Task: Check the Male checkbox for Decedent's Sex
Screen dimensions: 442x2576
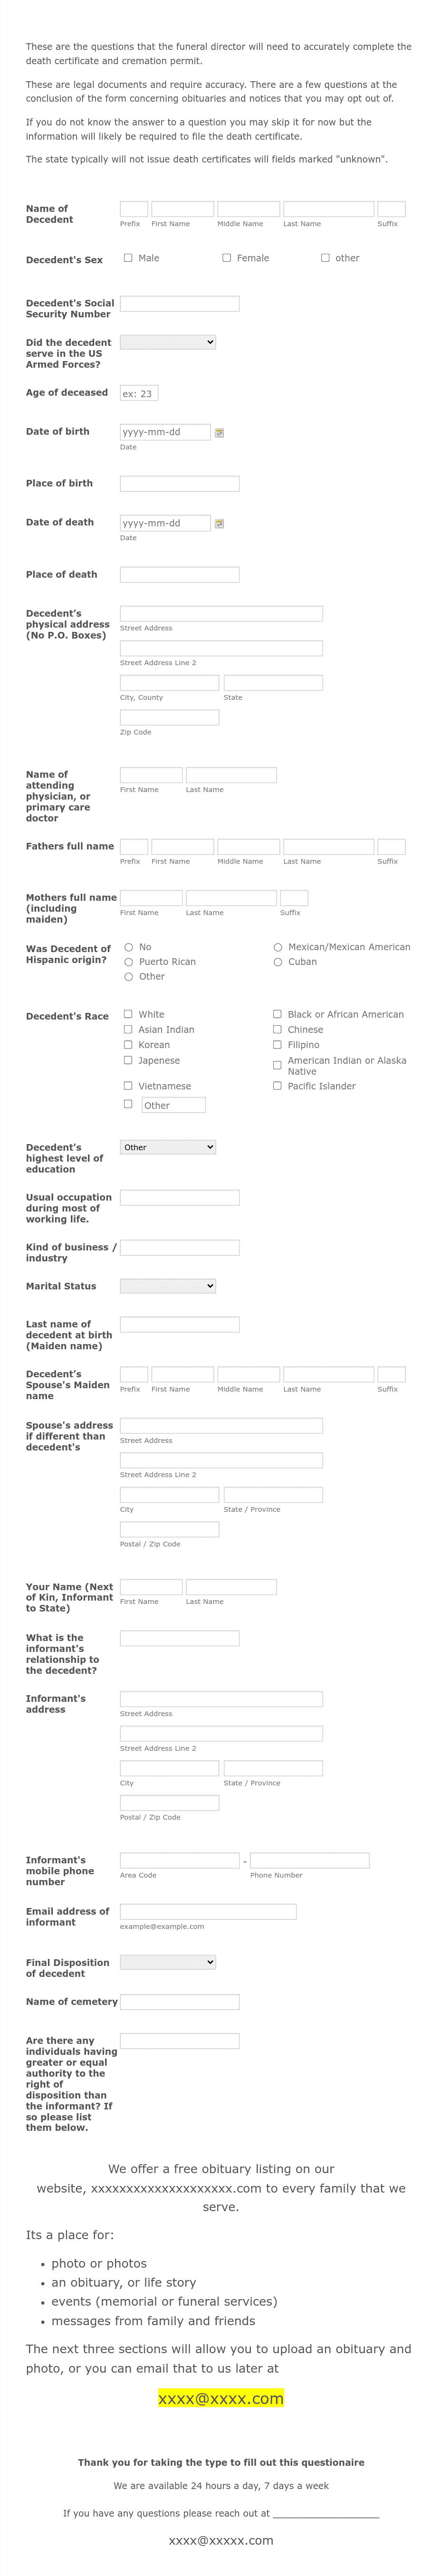Action: click(128, 258)
